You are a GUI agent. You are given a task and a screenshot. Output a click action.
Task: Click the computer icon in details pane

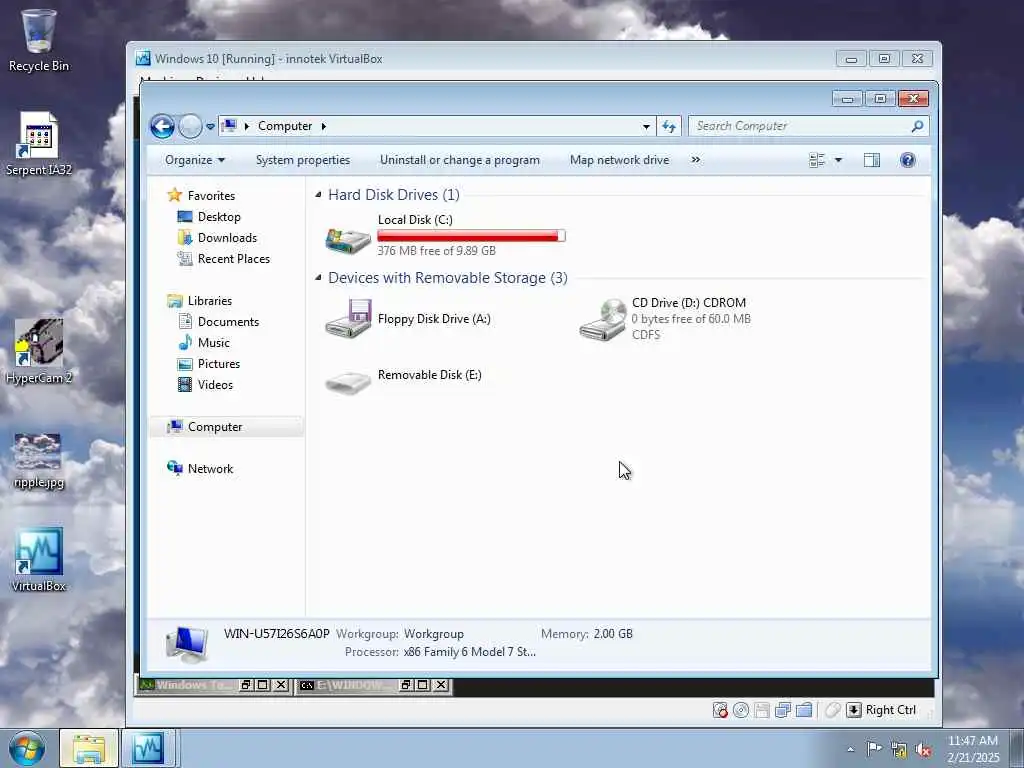pos(187,643)
